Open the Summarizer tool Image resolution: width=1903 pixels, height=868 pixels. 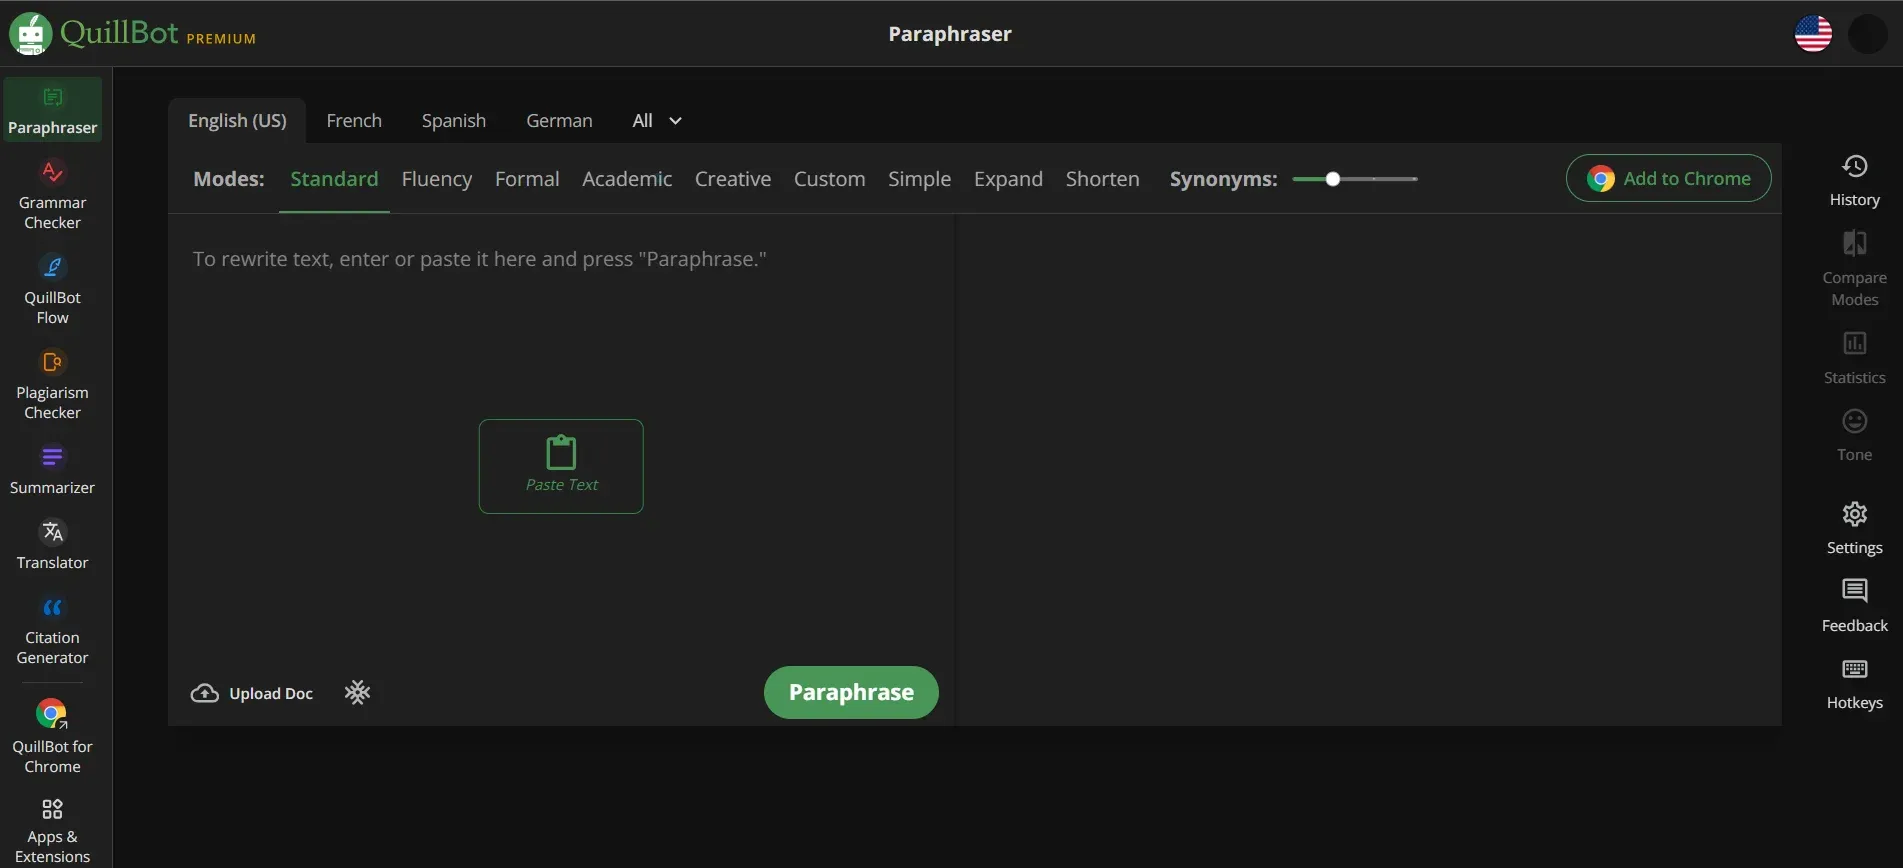point(52,470)
